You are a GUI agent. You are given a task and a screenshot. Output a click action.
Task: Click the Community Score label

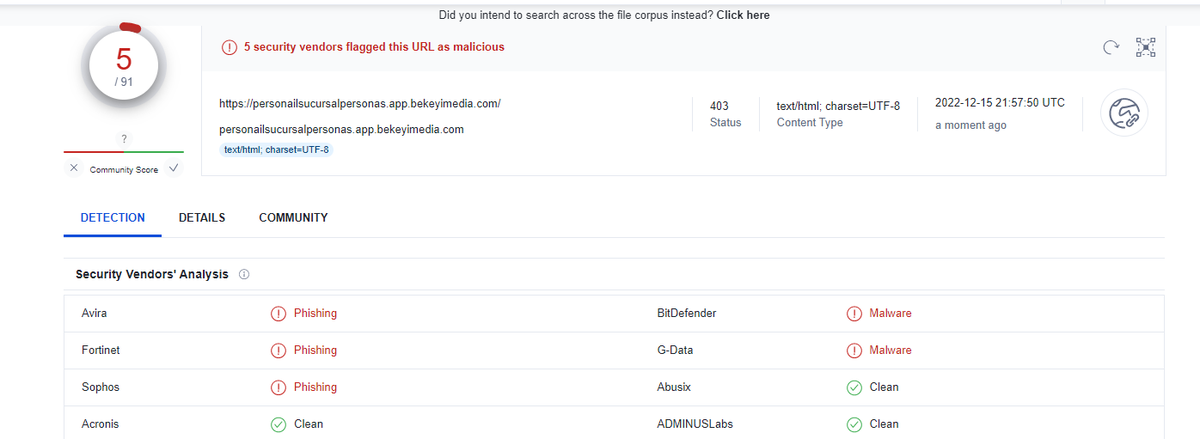click(x=124, y=170)
